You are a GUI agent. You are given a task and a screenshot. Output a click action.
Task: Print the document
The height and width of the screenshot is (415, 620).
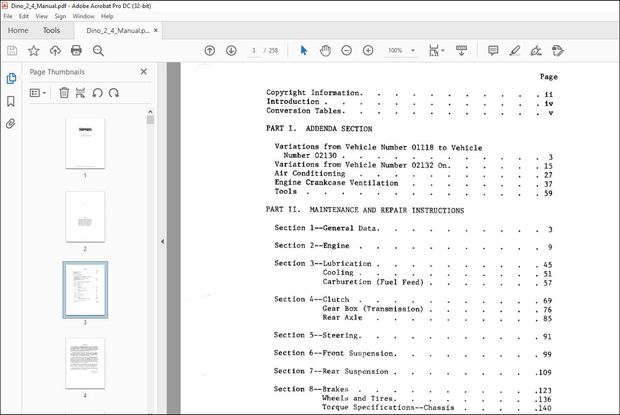pos(76,51)
